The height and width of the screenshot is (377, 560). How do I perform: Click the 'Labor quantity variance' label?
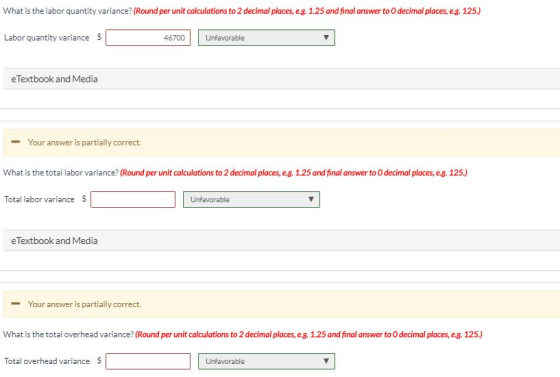point(47,37)
